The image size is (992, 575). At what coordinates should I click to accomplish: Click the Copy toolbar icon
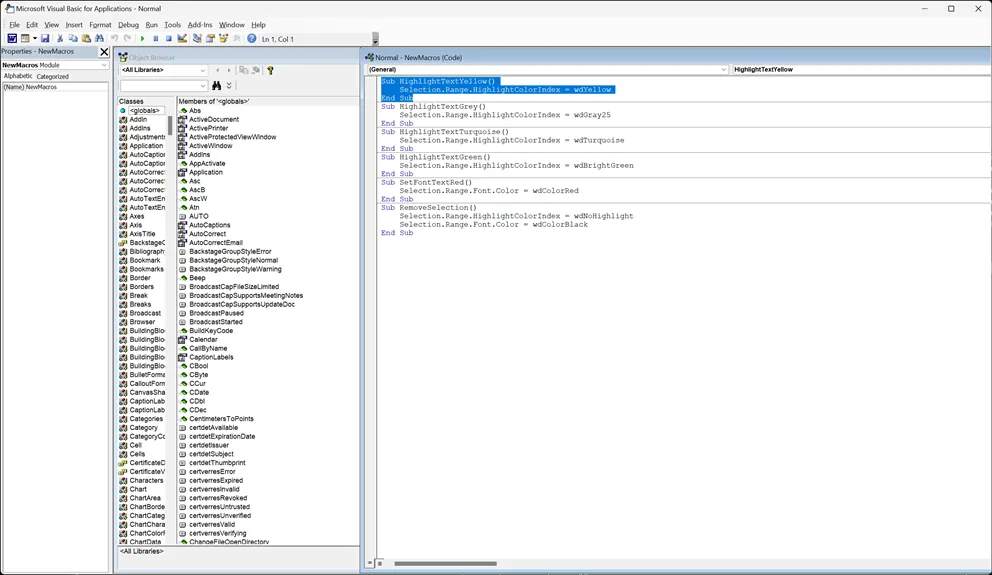click(x=73, y=39)
